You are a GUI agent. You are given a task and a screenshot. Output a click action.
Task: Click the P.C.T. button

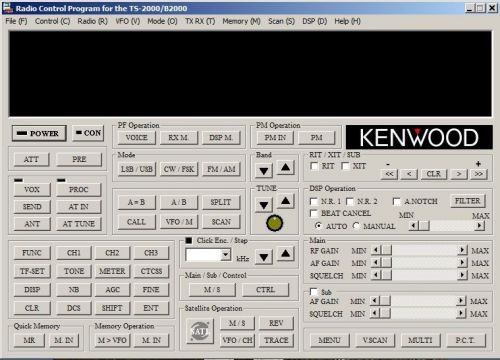point(465,340)
